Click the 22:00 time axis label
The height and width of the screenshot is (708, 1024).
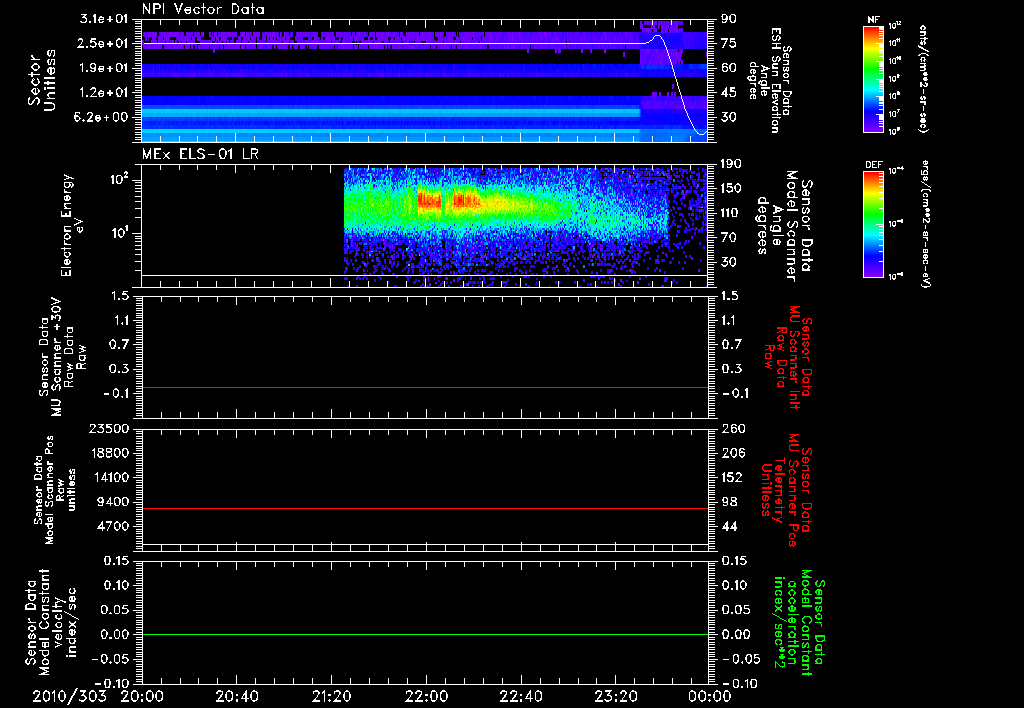(x=426, y=697)
